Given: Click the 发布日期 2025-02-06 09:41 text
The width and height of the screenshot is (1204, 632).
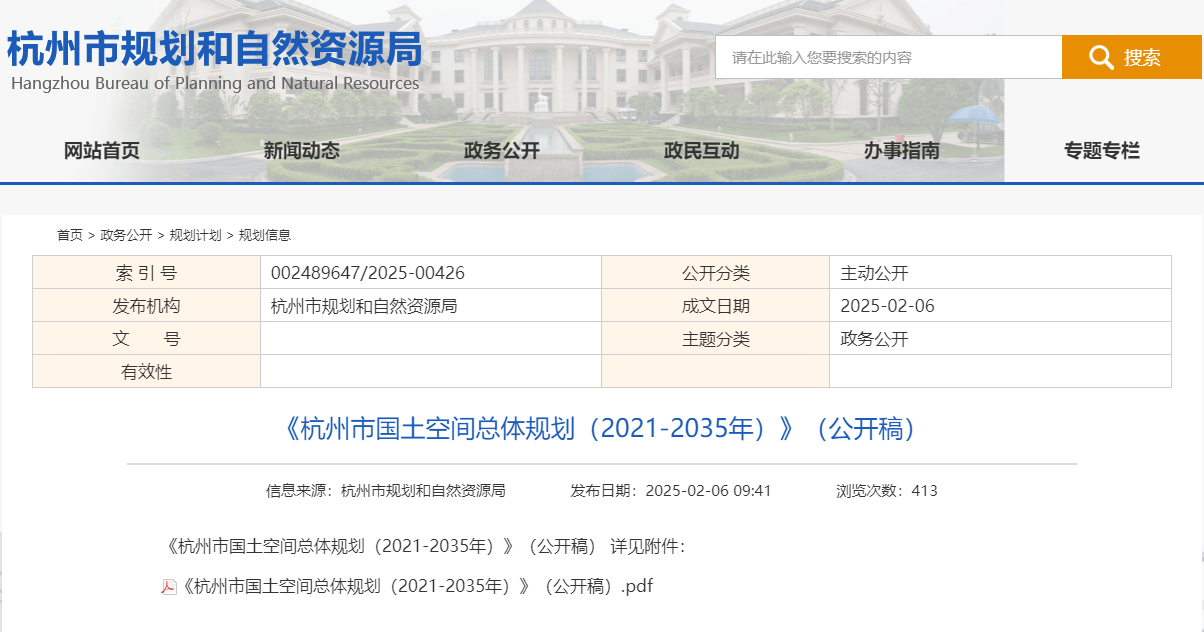Looking at the screenshot, I should click(671, 491).
